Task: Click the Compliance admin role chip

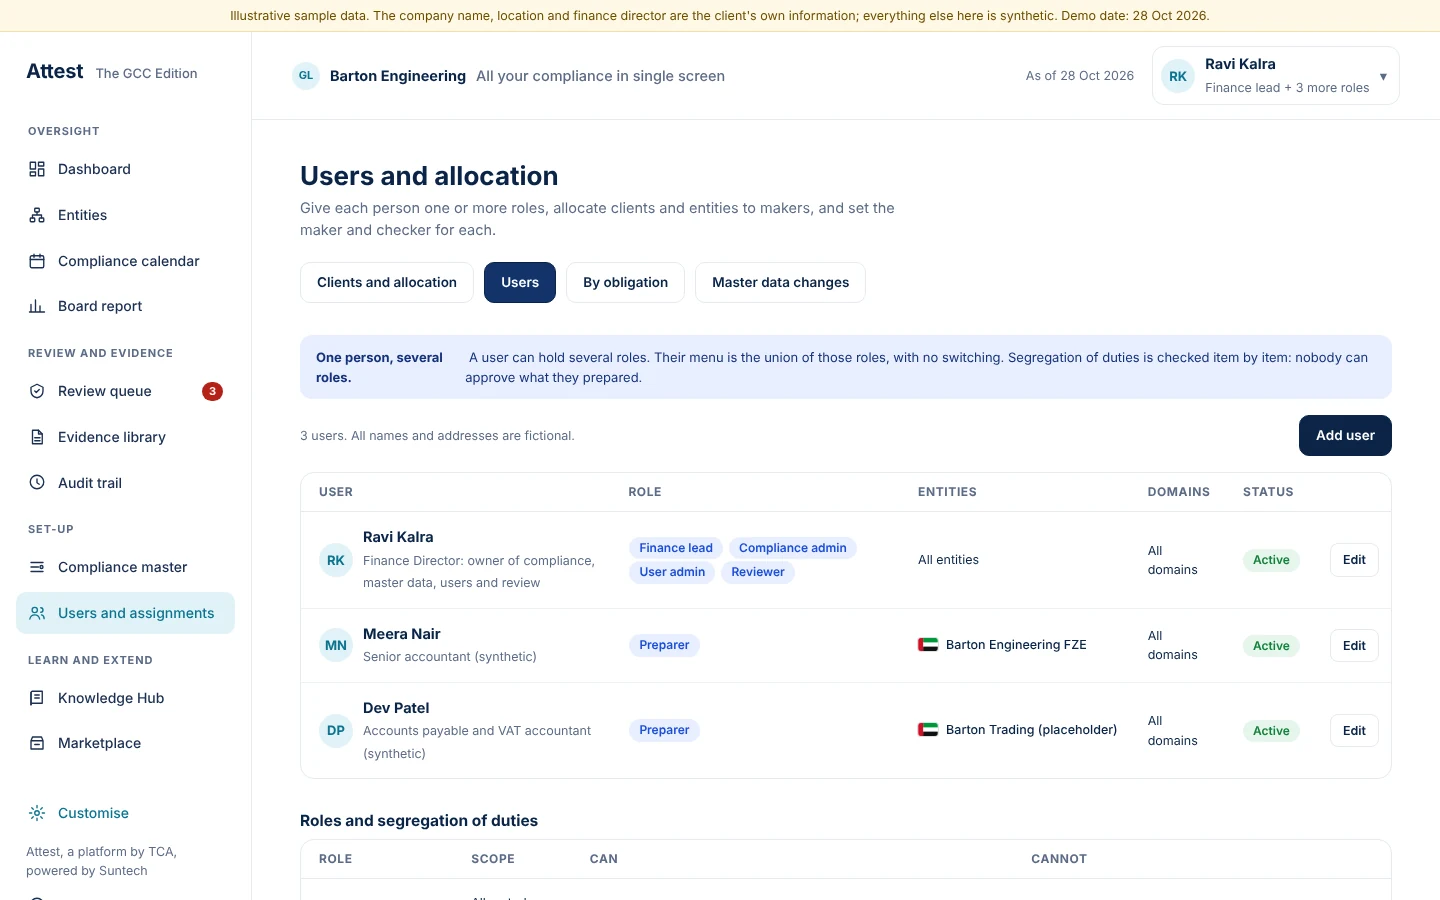Action: (793, 548)
